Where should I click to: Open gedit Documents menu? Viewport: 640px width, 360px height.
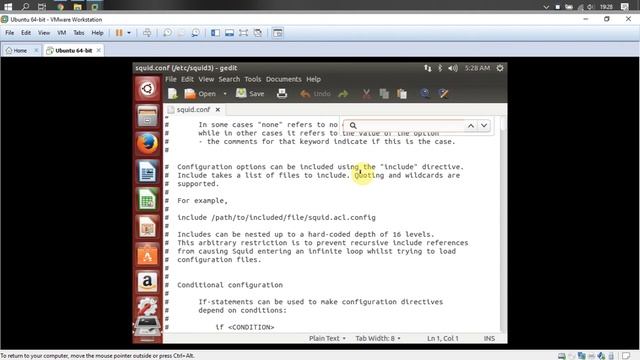pos(283,79)
